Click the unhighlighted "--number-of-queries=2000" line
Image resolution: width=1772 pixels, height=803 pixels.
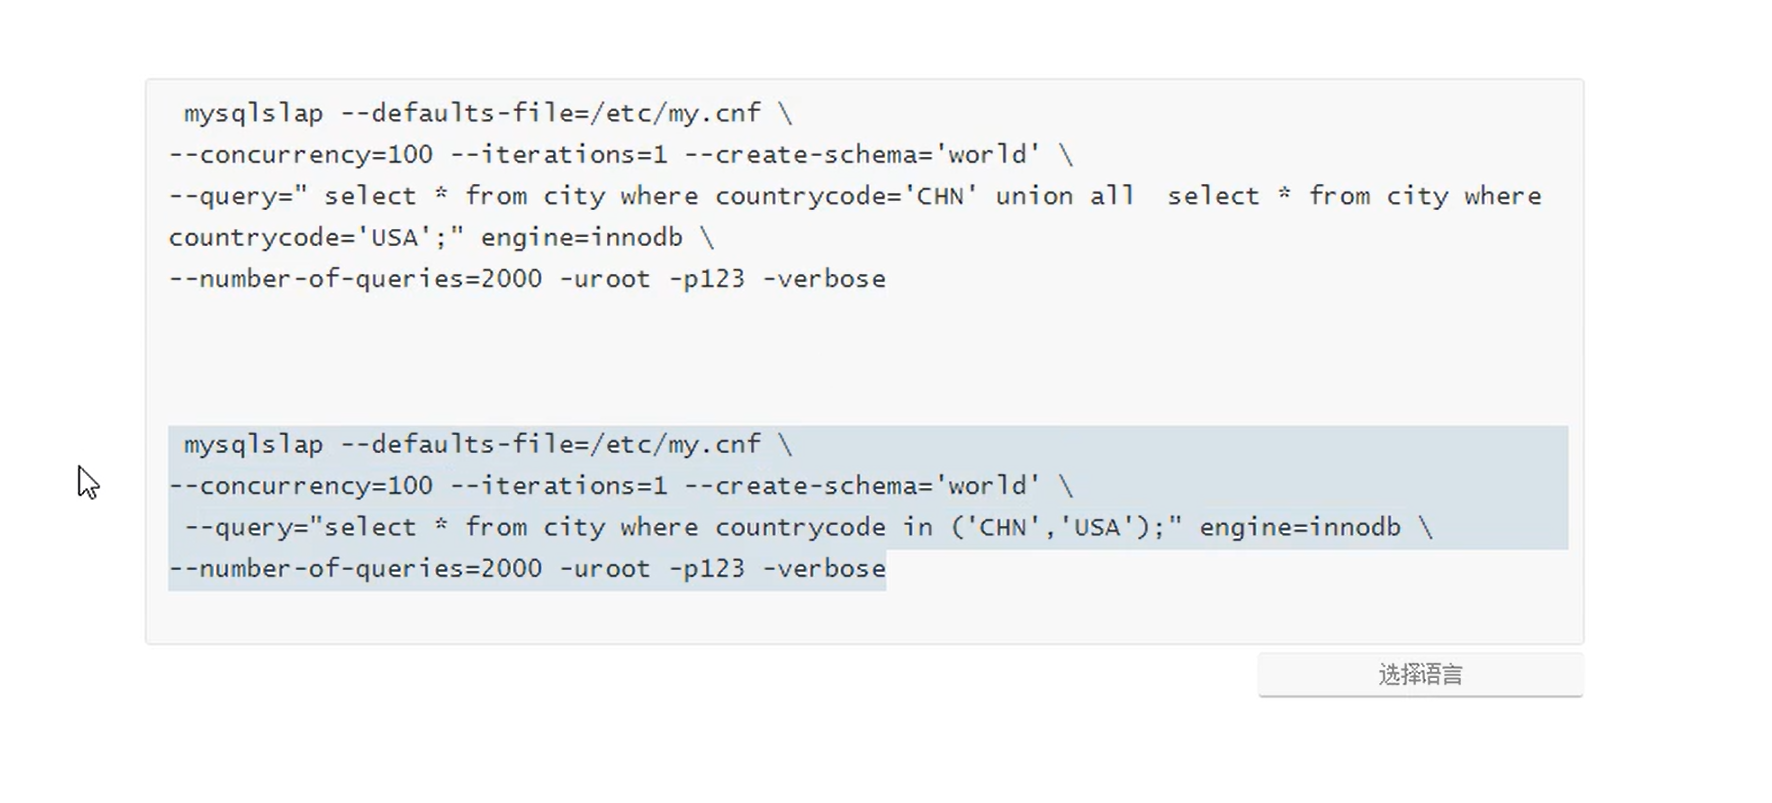(527, 279)
